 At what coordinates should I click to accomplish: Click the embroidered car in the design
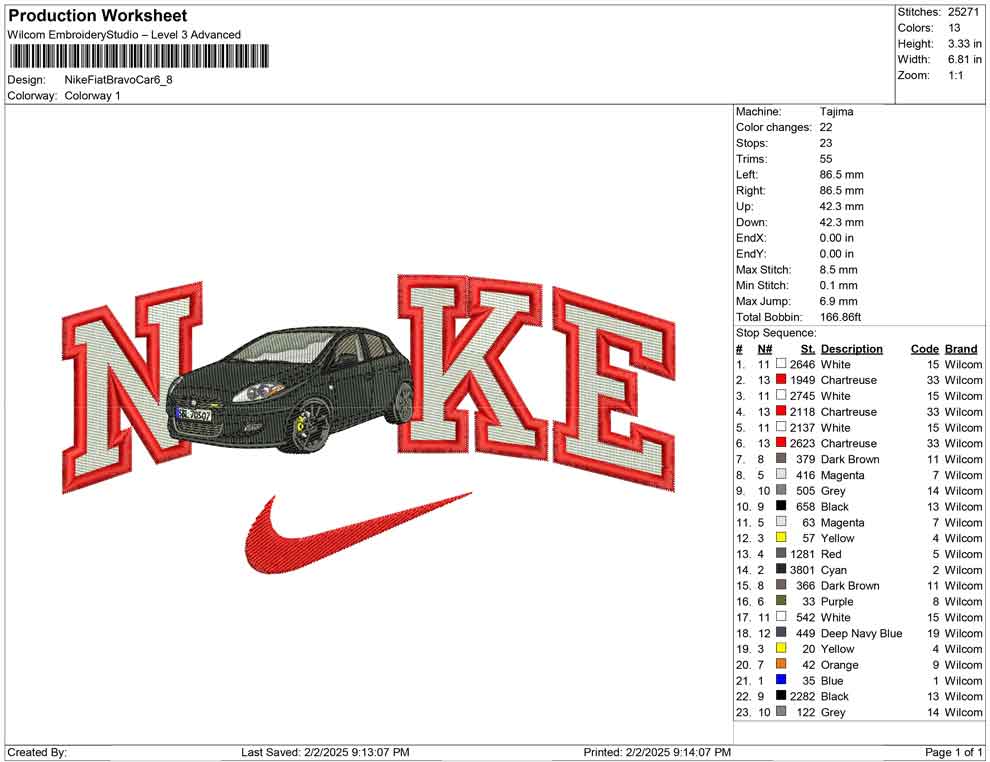coord(290,390)
